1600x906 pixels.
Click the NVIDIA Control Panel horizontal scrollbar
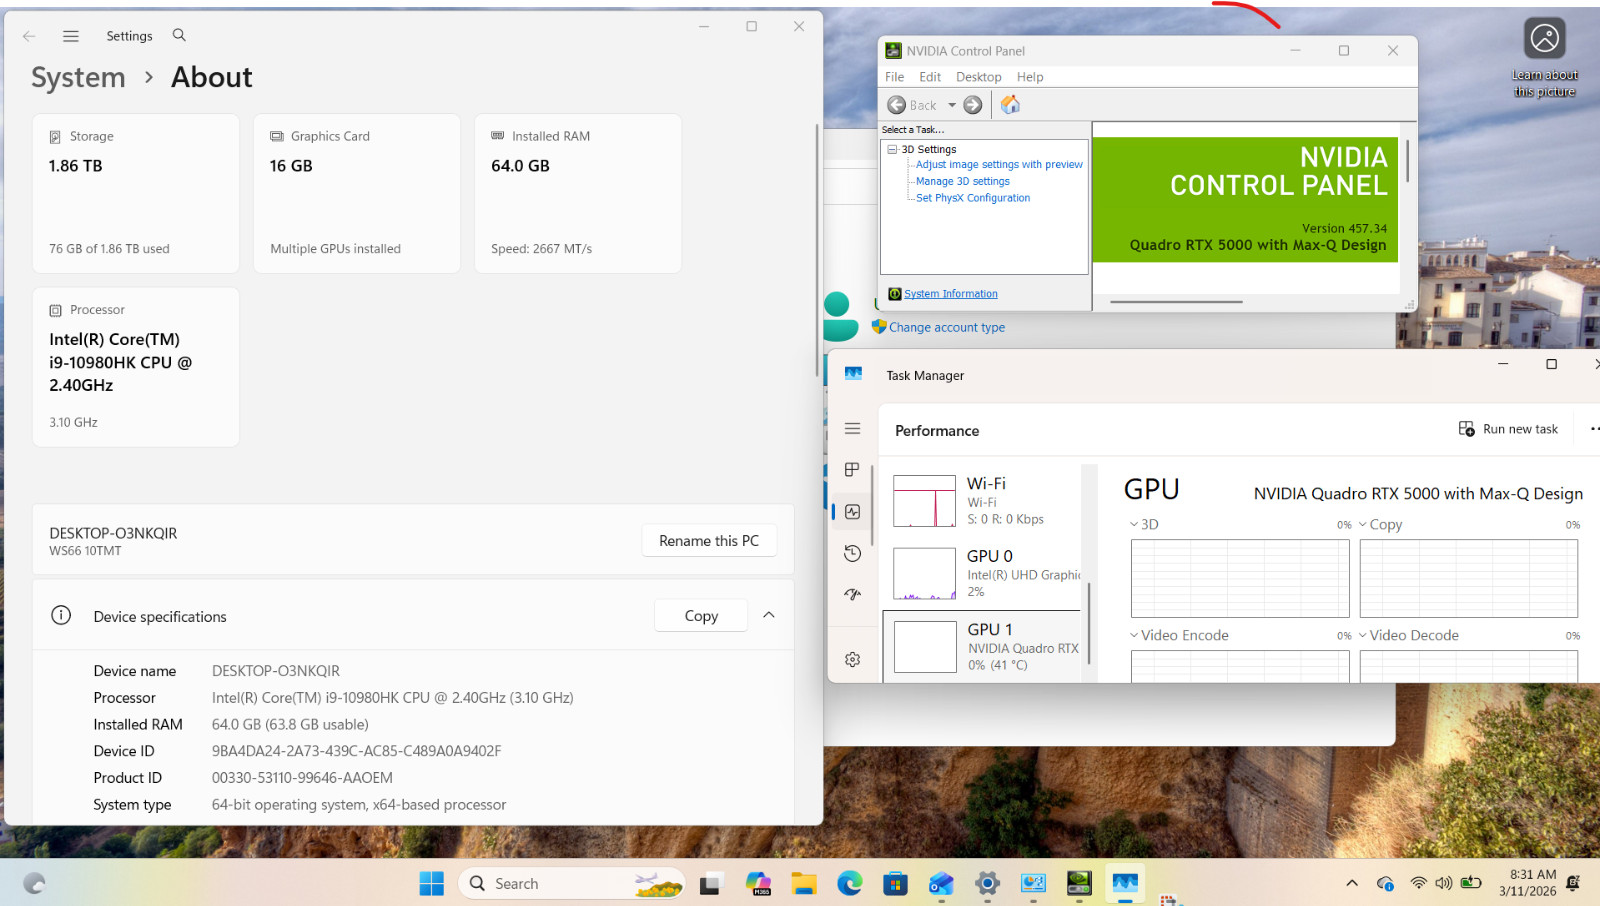(x=1176, y=302)
